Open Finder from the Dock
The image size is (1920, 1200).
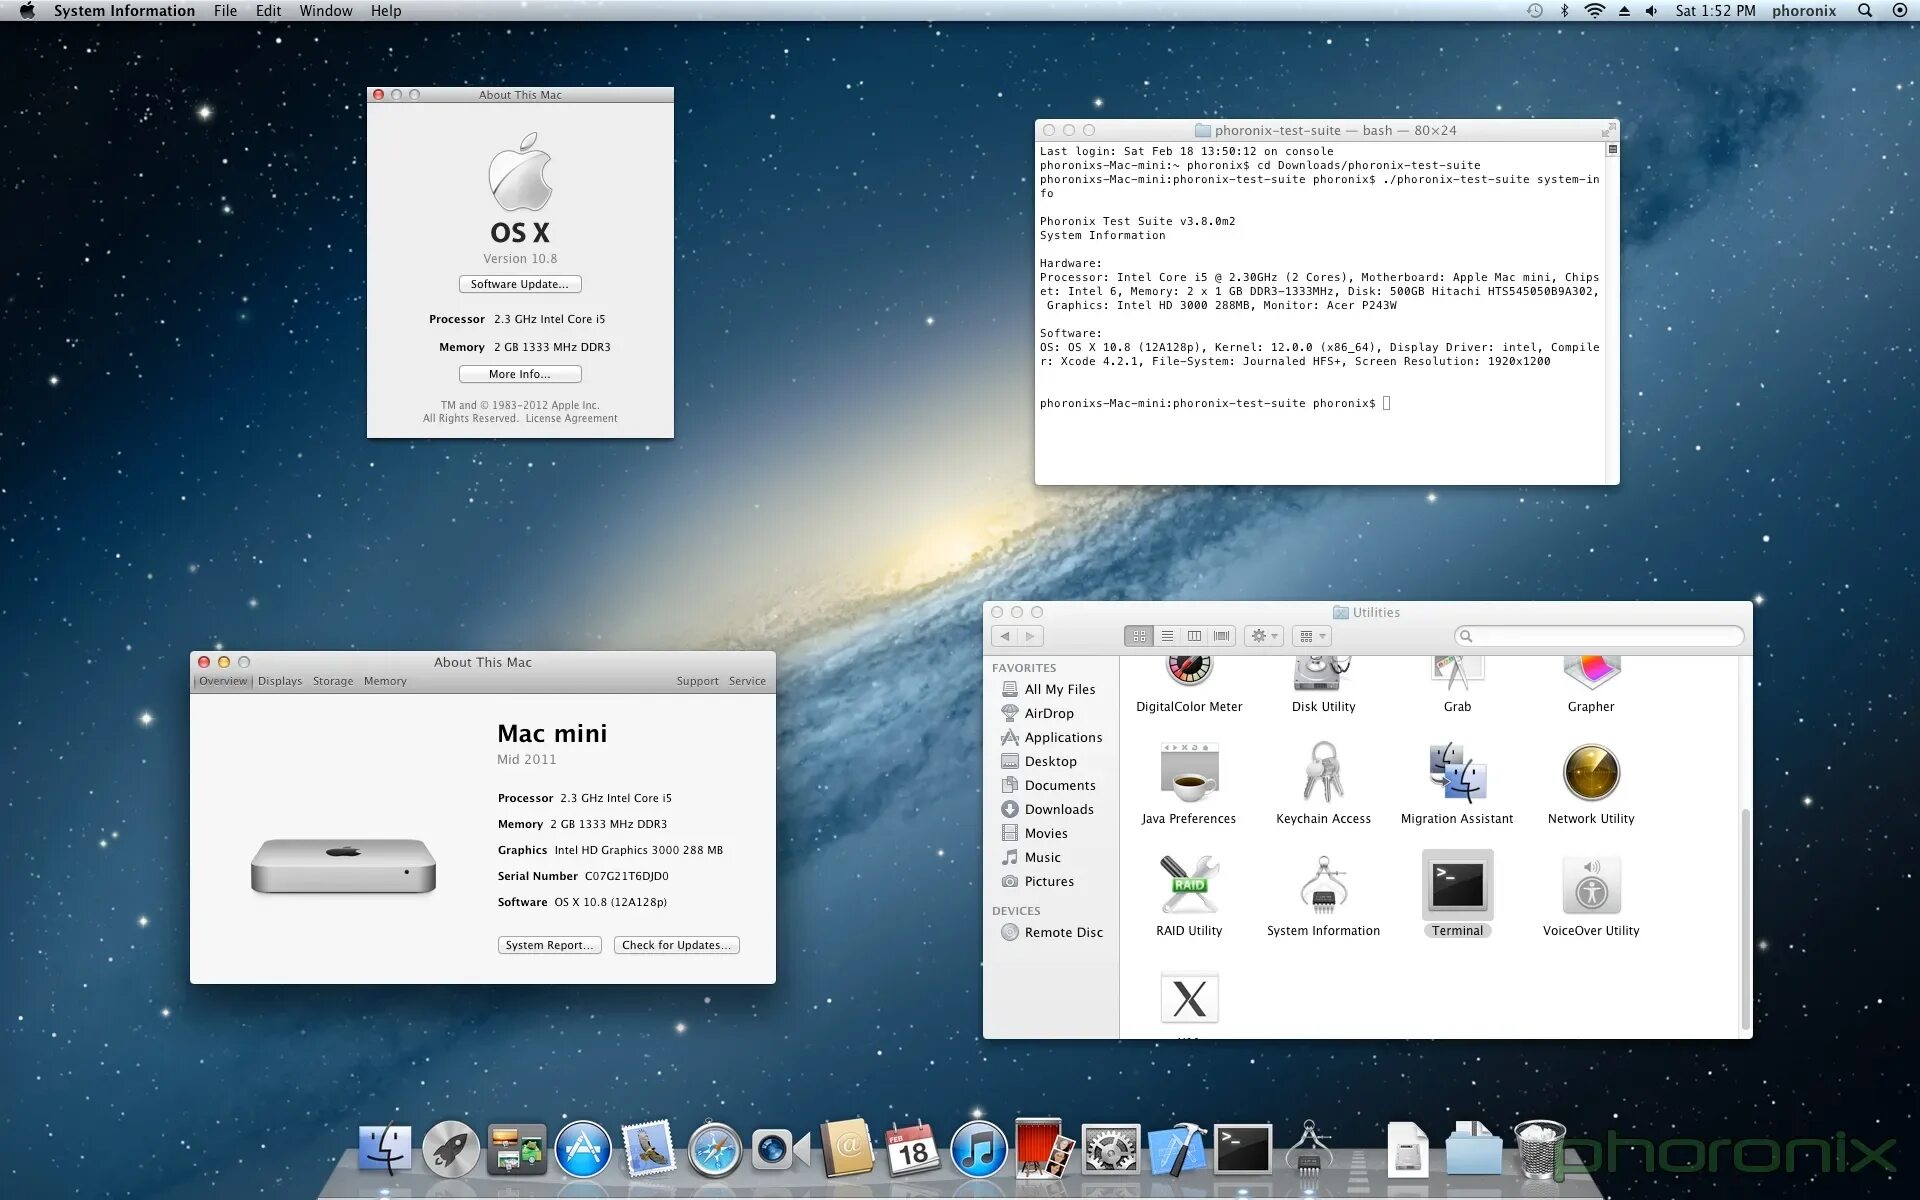coord(385,1148)
